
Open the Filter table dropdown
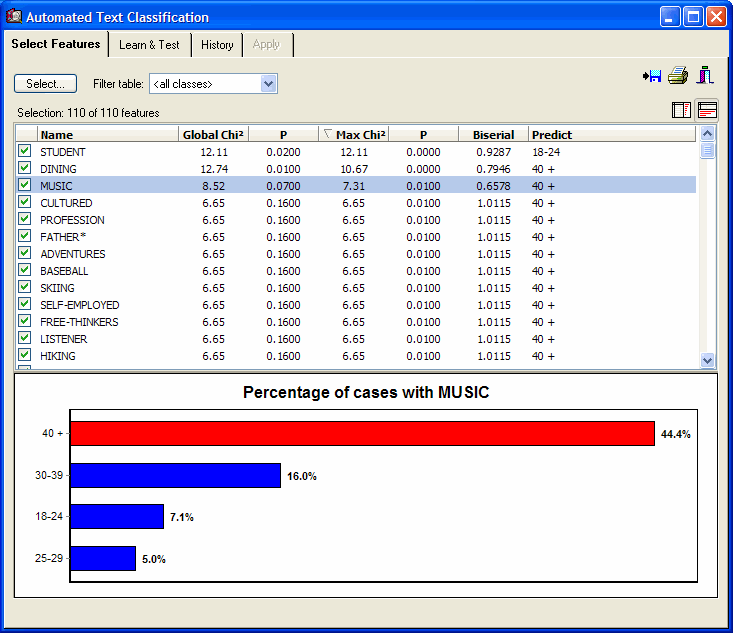point(268,84)
